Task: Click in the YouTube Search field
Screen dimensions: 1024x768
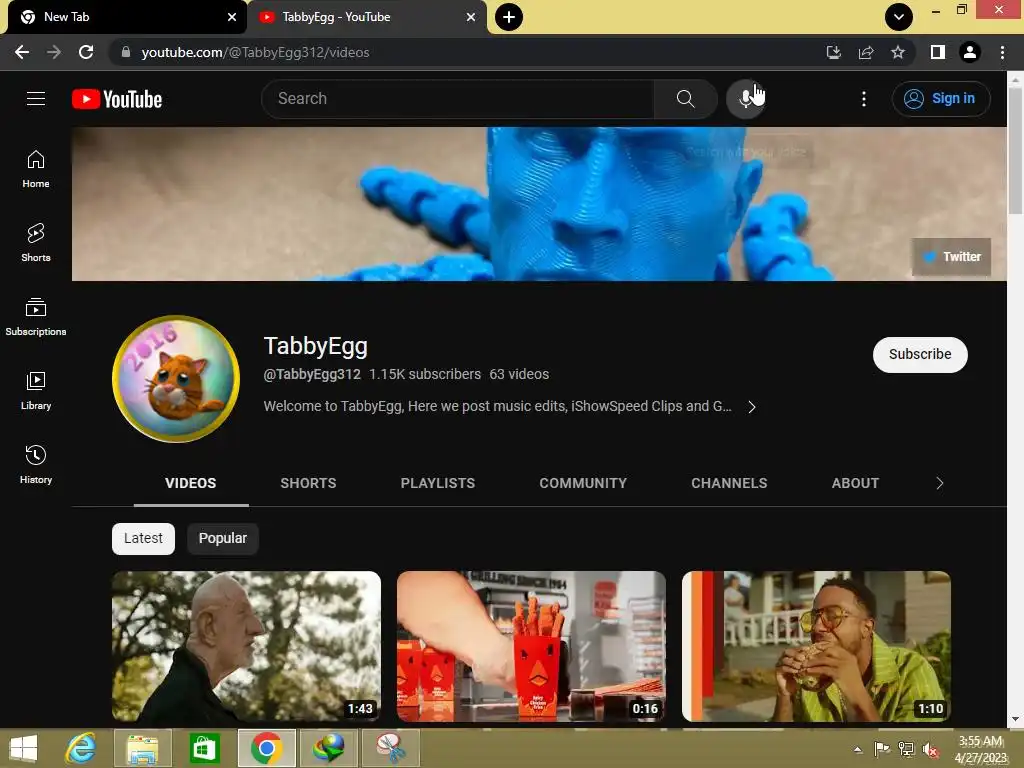Action: 457,99
